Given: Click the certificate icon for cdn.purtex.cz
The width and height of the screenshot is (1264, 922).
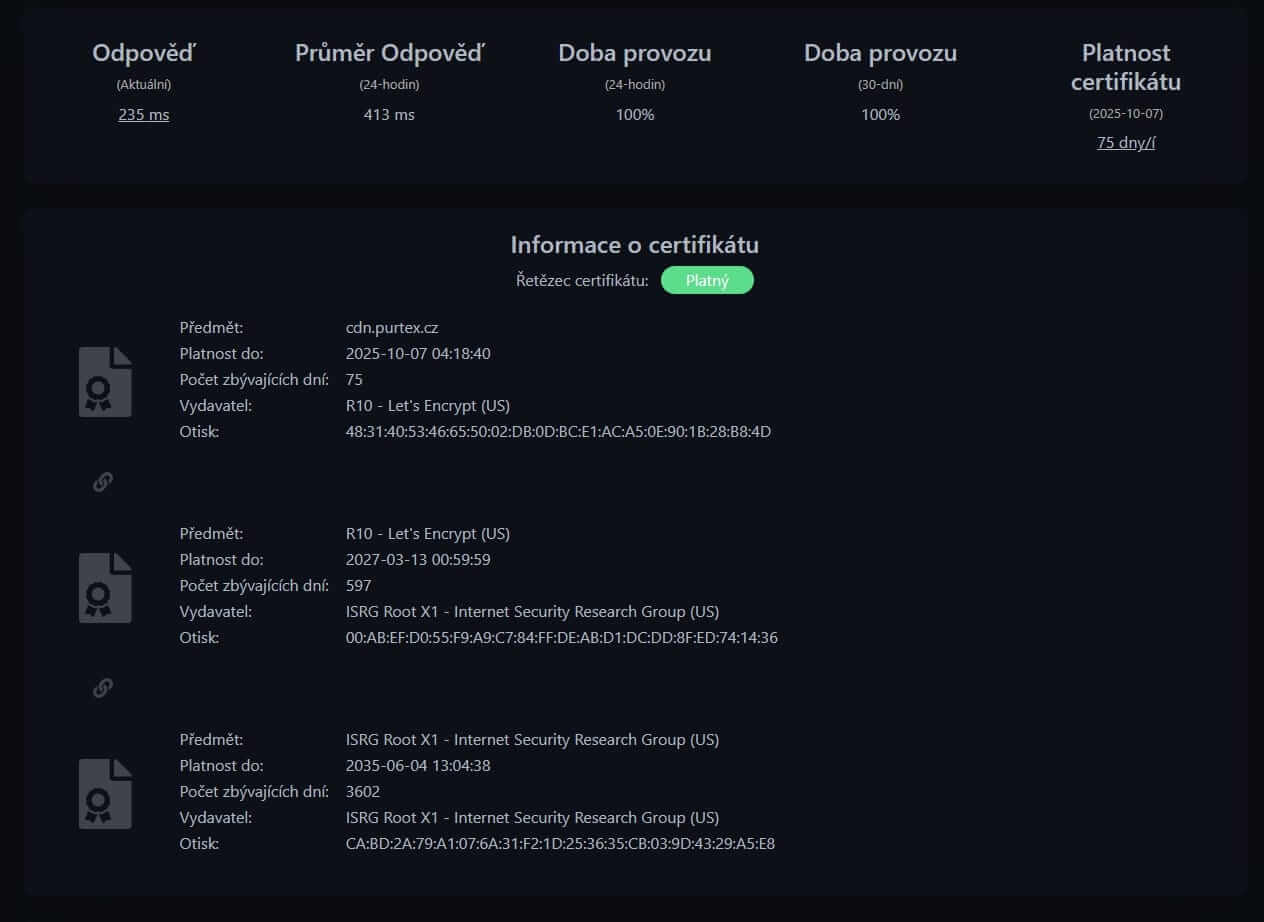Looking at the screenshot, I should tap(105, 381).
